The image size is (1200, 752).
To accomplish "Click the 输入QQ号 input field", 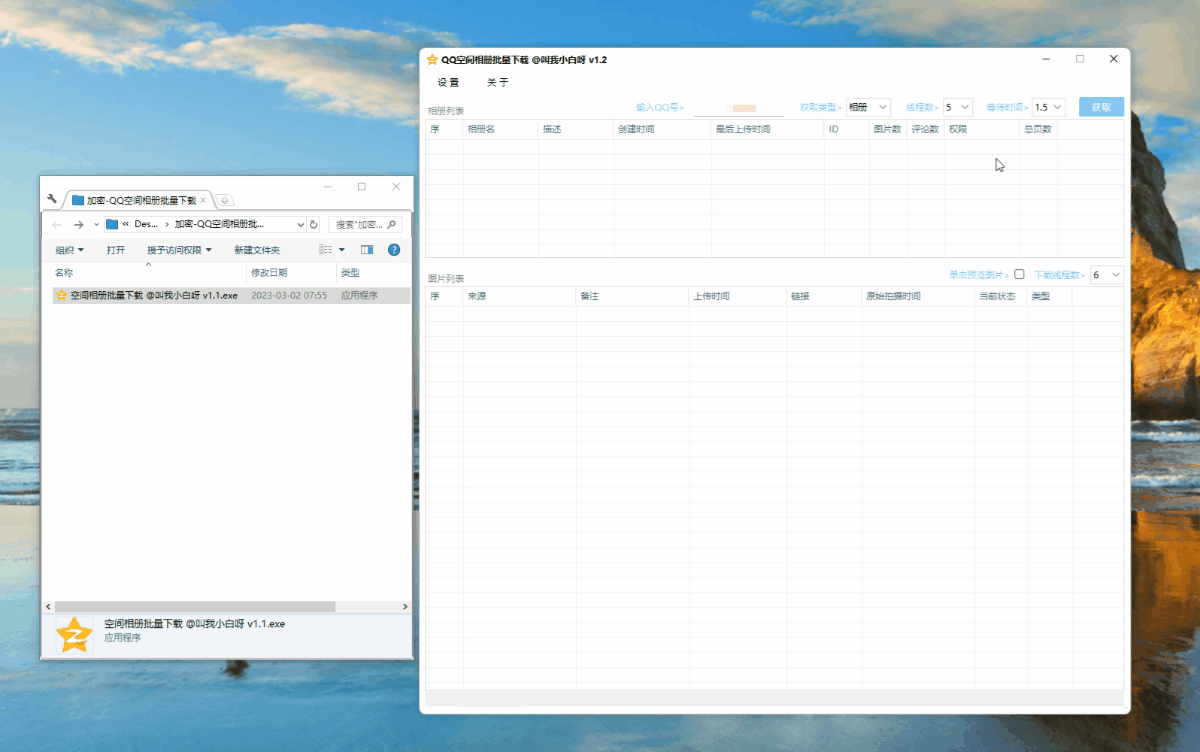I will 739,107.
